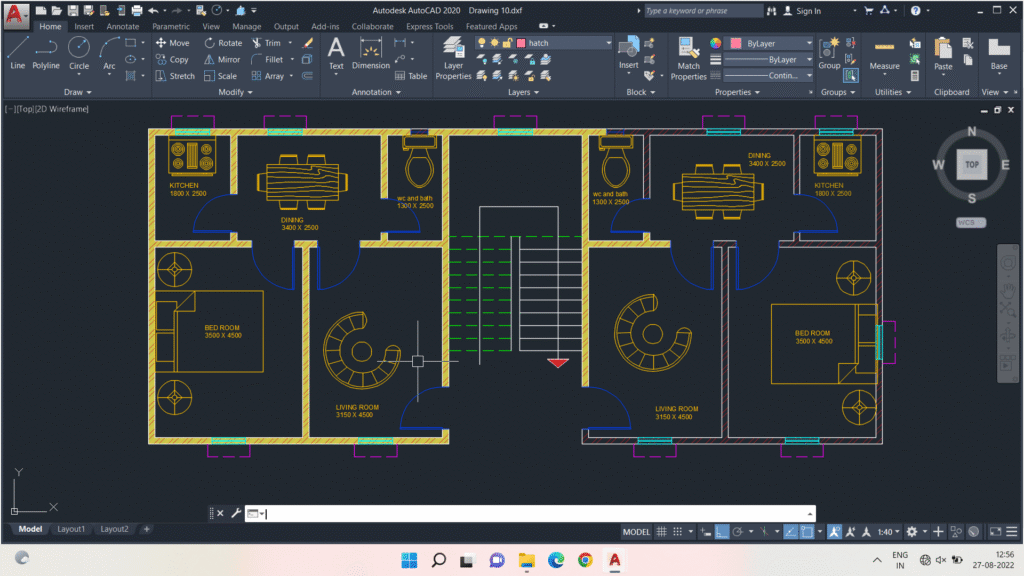This screenshot has height=576, width=1024.
Task: Open the Express Tools tab
Action: coord(429,27)
